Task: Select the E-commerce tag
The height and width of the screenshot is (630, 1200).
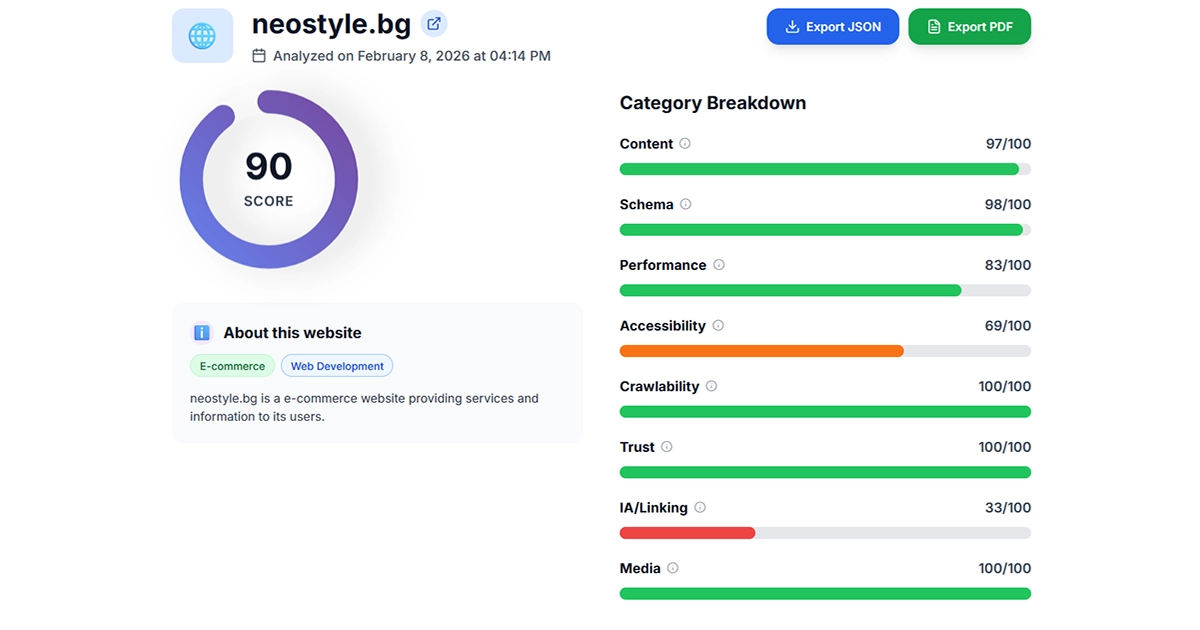Action: (232, 366)
